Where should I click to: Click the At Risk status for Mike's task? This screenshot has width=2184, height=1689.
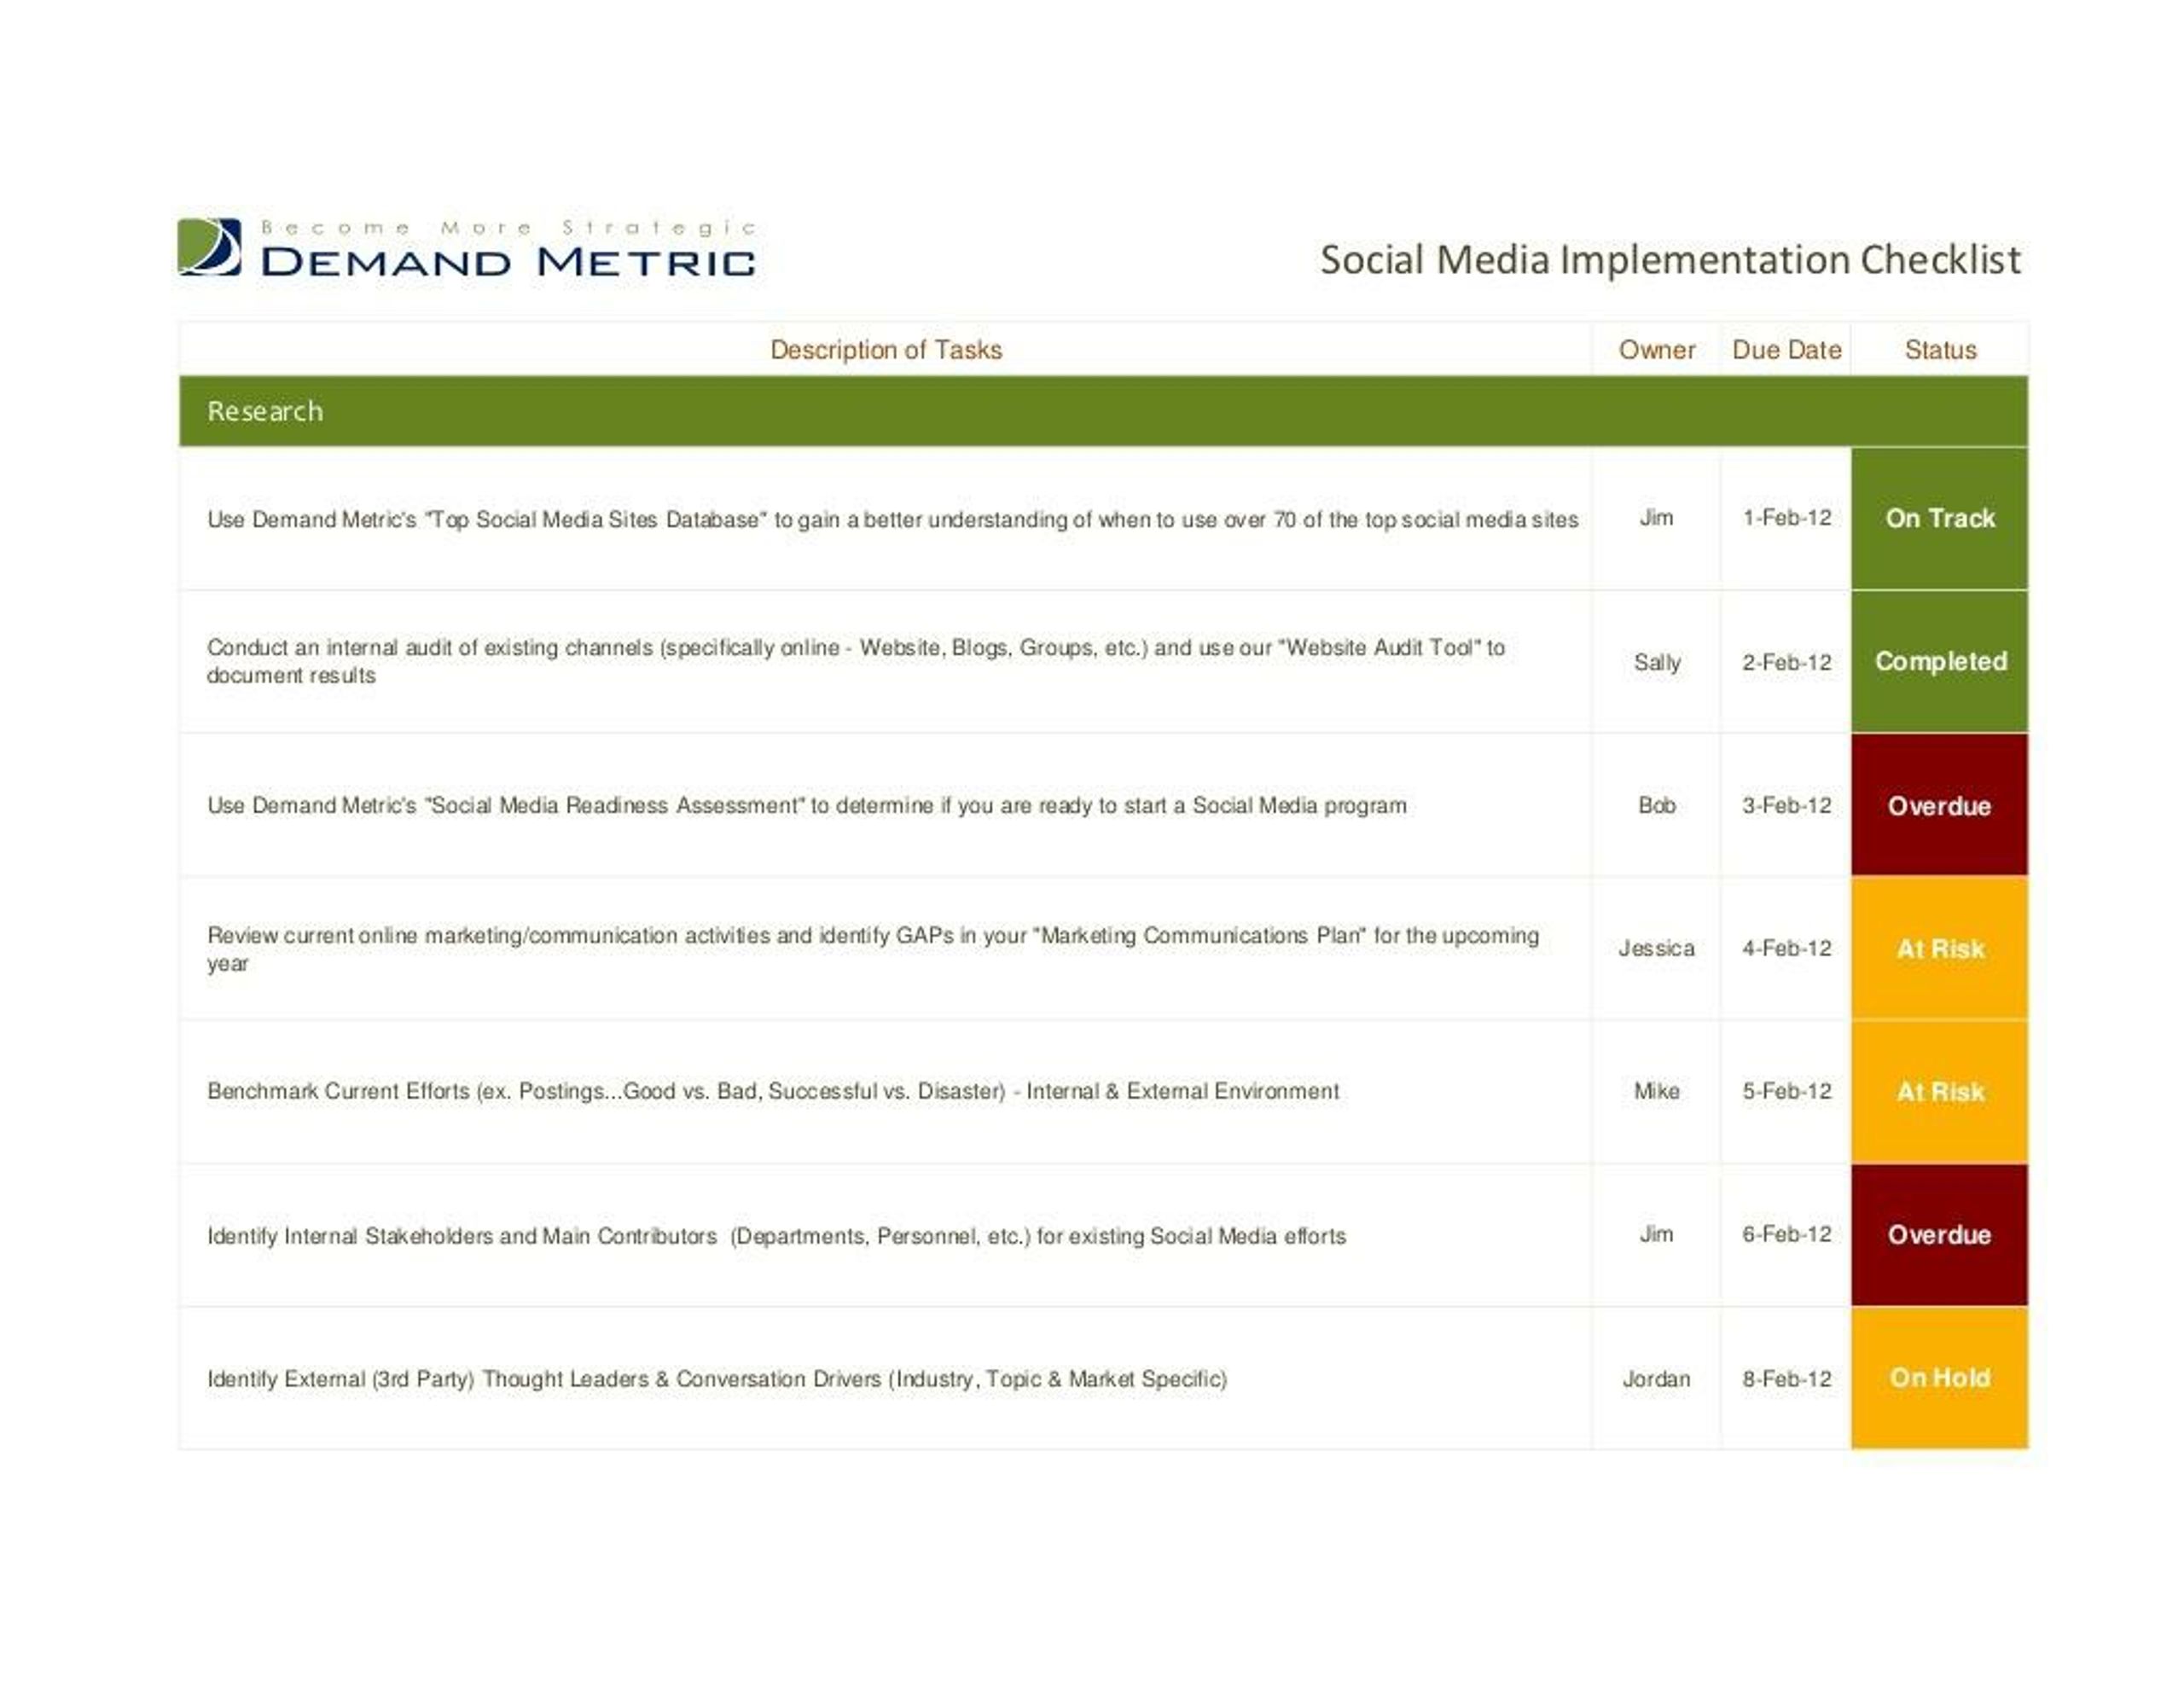point(1940,1091)
